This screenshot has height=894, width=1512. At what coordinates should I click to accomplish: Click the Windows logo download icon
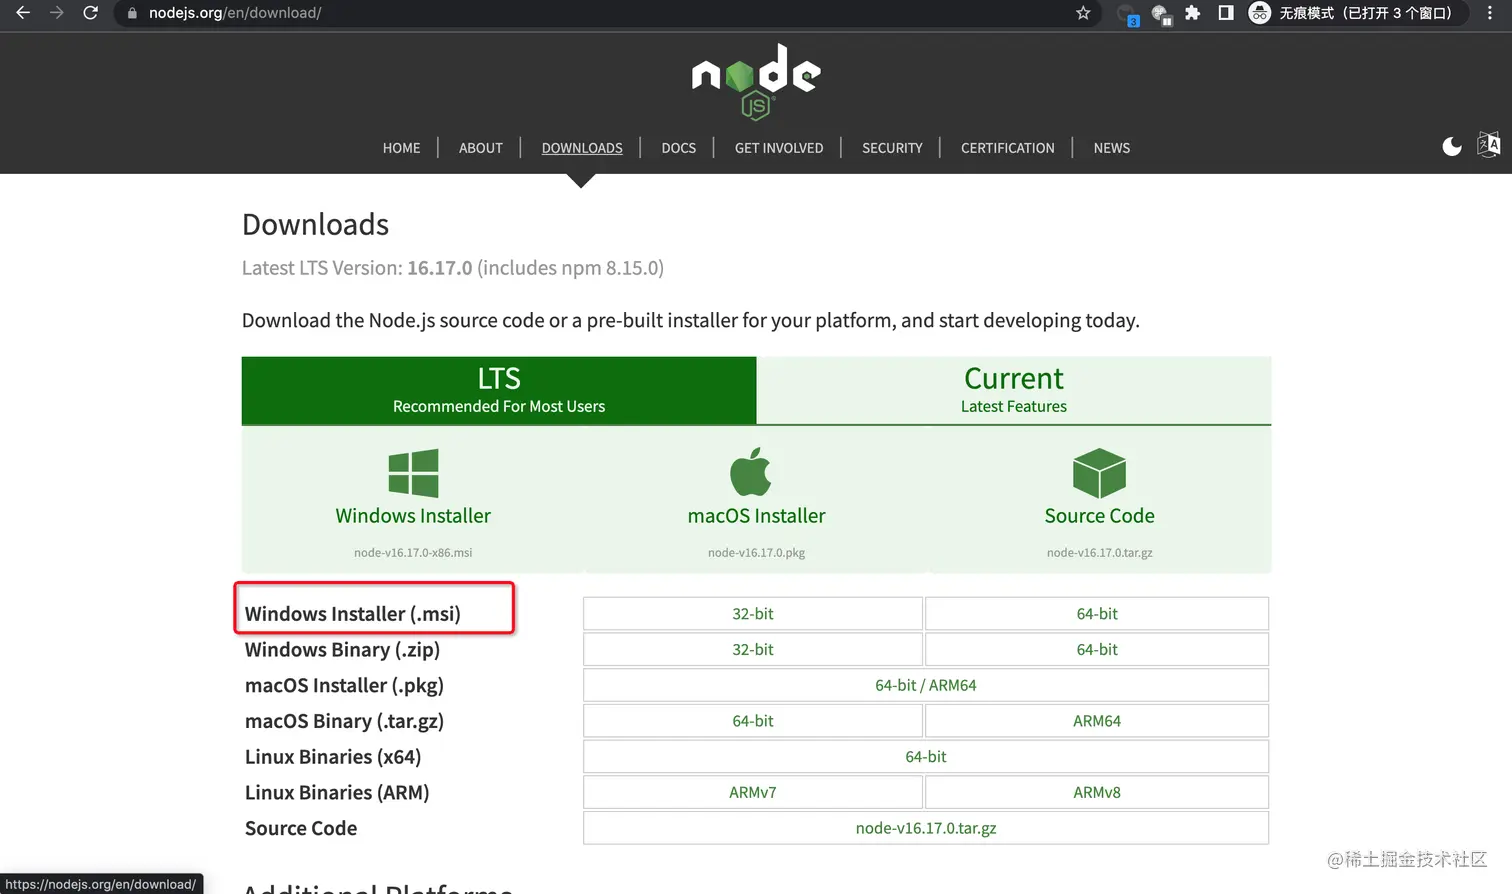(x=413, y=473)
